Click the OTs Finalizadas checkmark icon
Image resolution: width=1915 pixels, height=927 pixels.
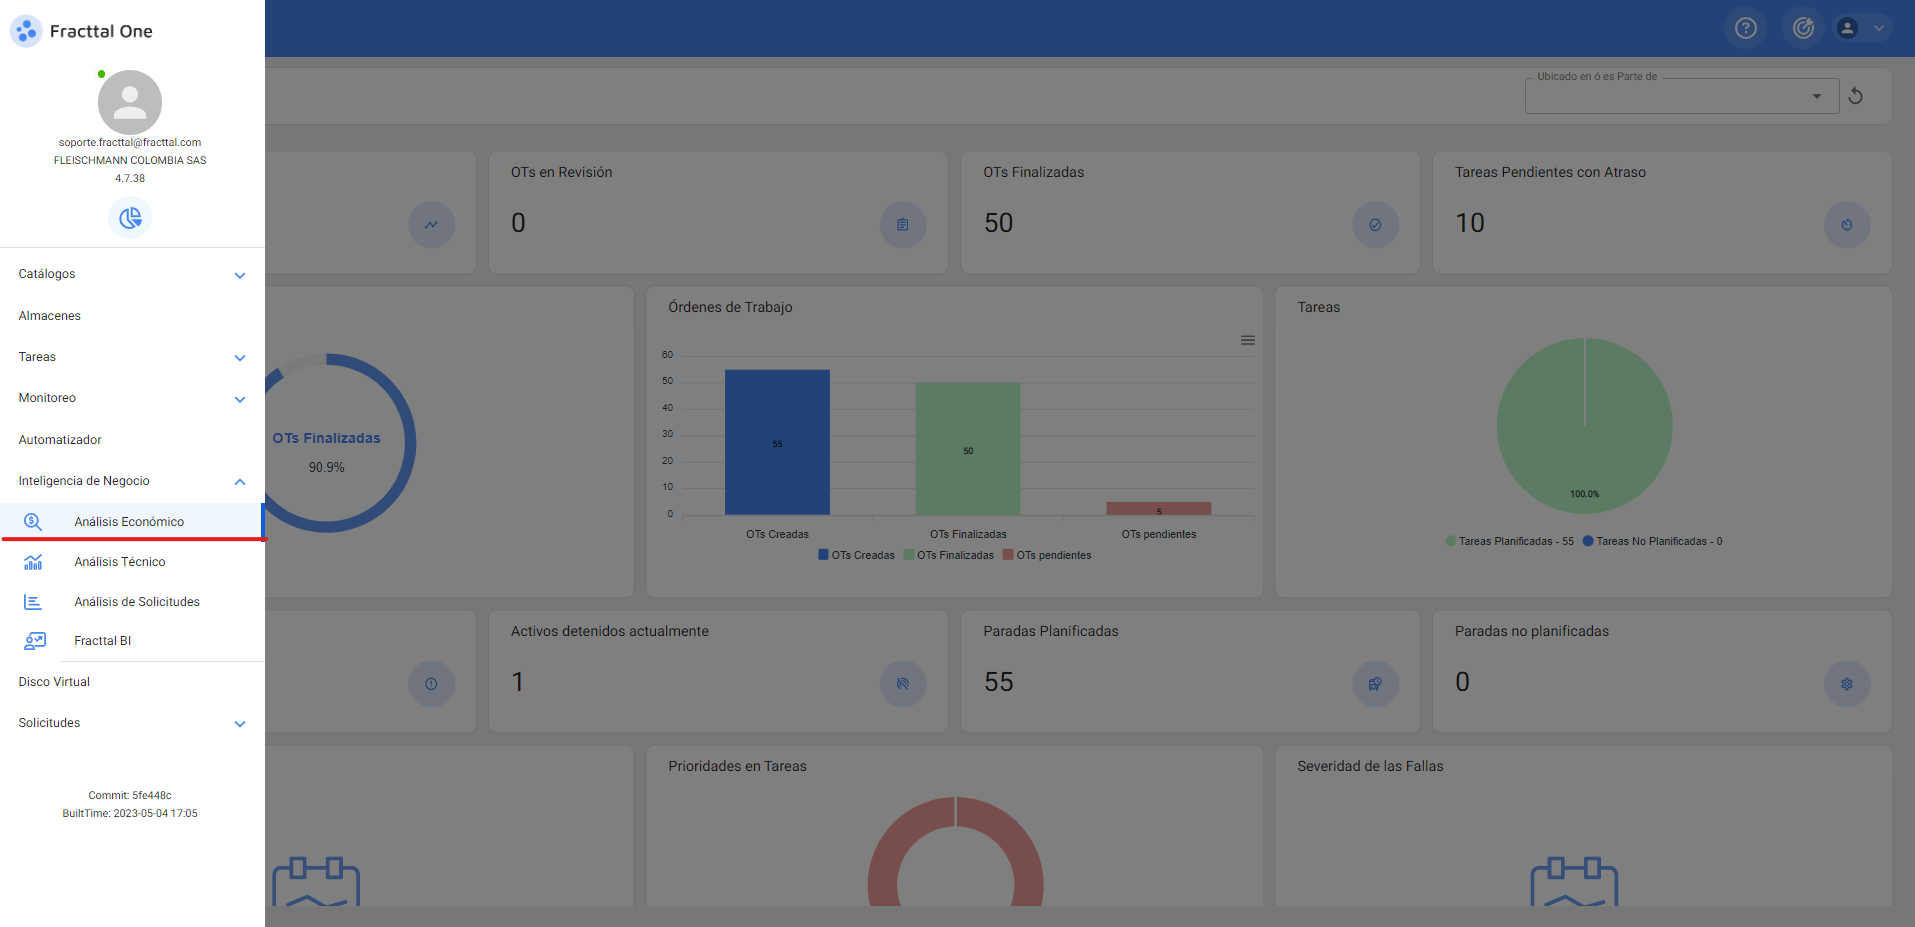tap(1375, 225)
